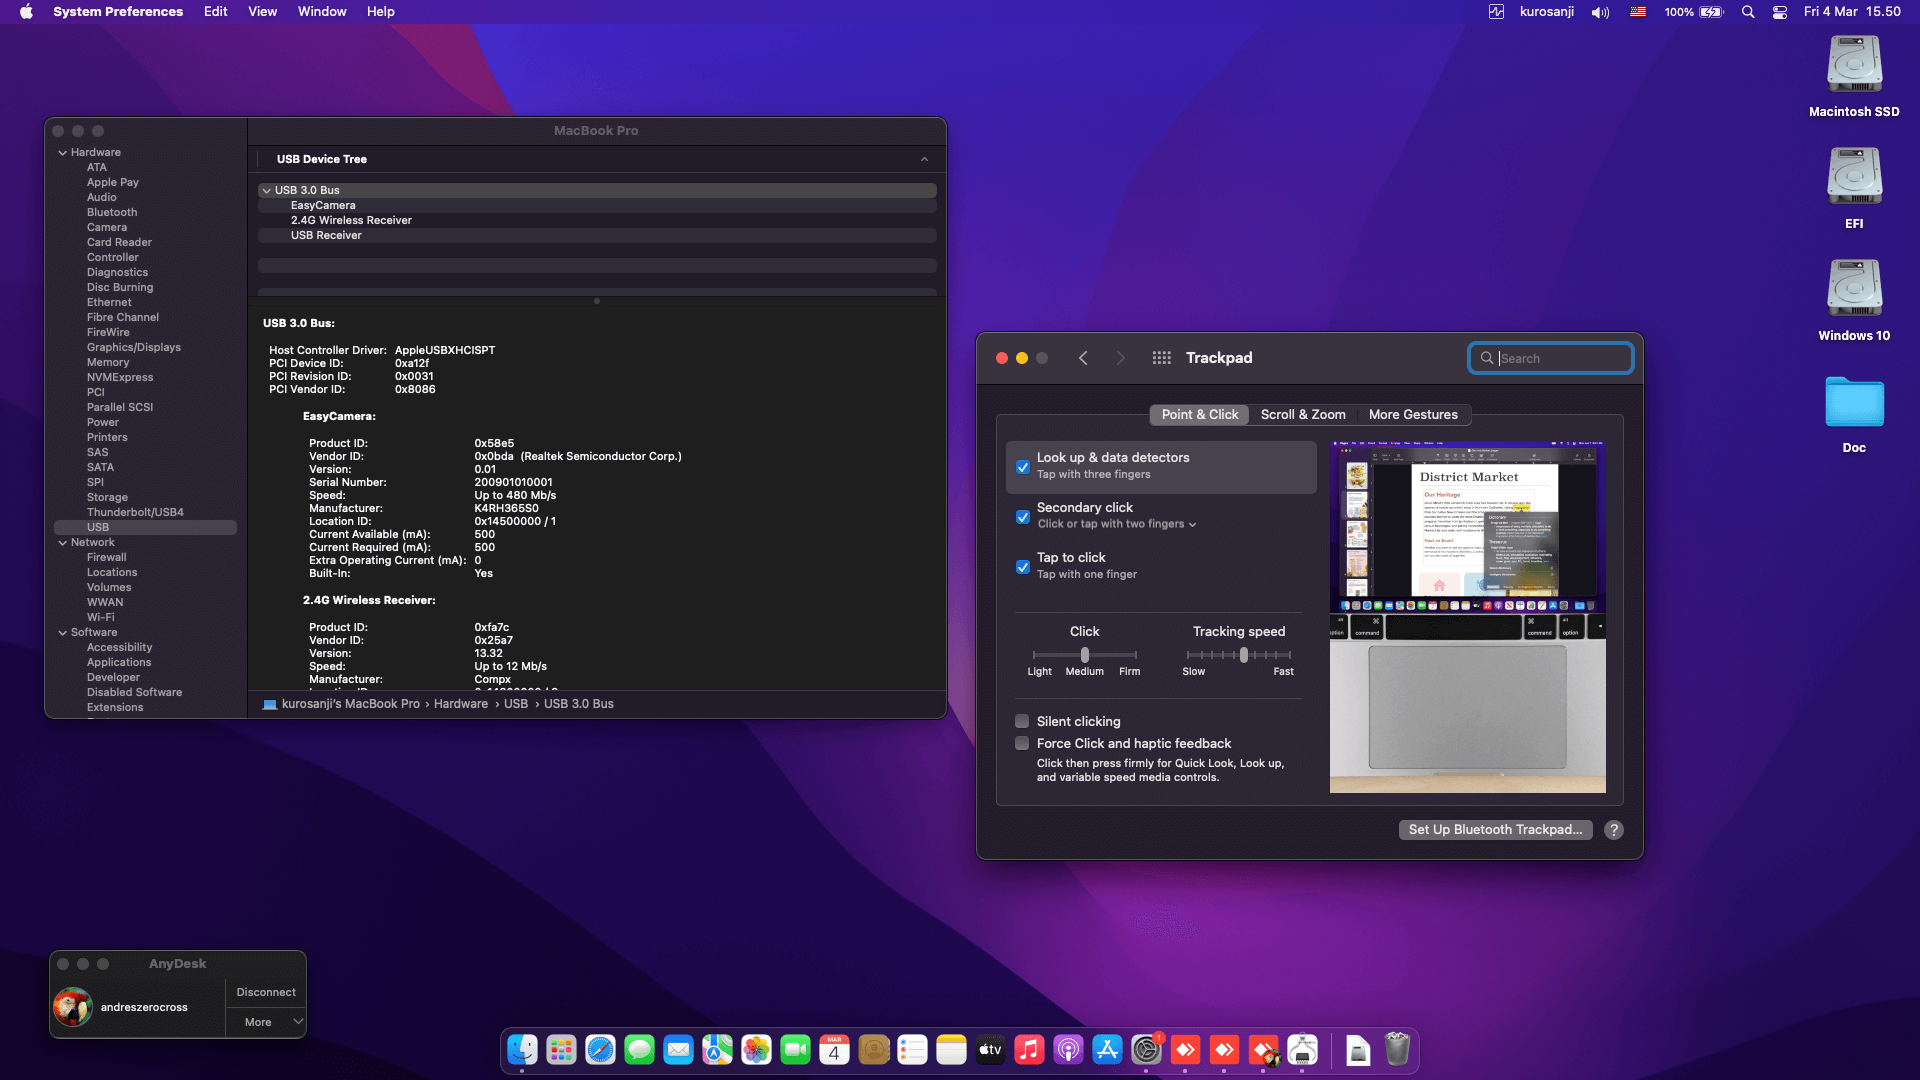Open System Preferences with the notification badge
1920x1080 pixels.
[1147, 1050]
